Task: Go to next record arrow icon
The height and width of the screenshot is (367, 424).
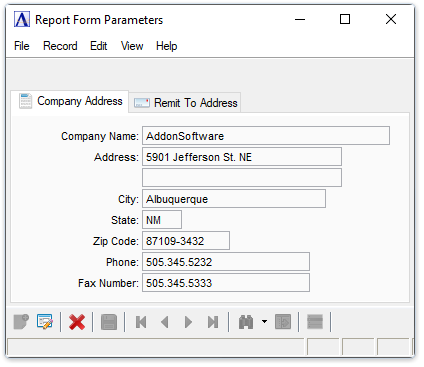Action: click(188, 322)
